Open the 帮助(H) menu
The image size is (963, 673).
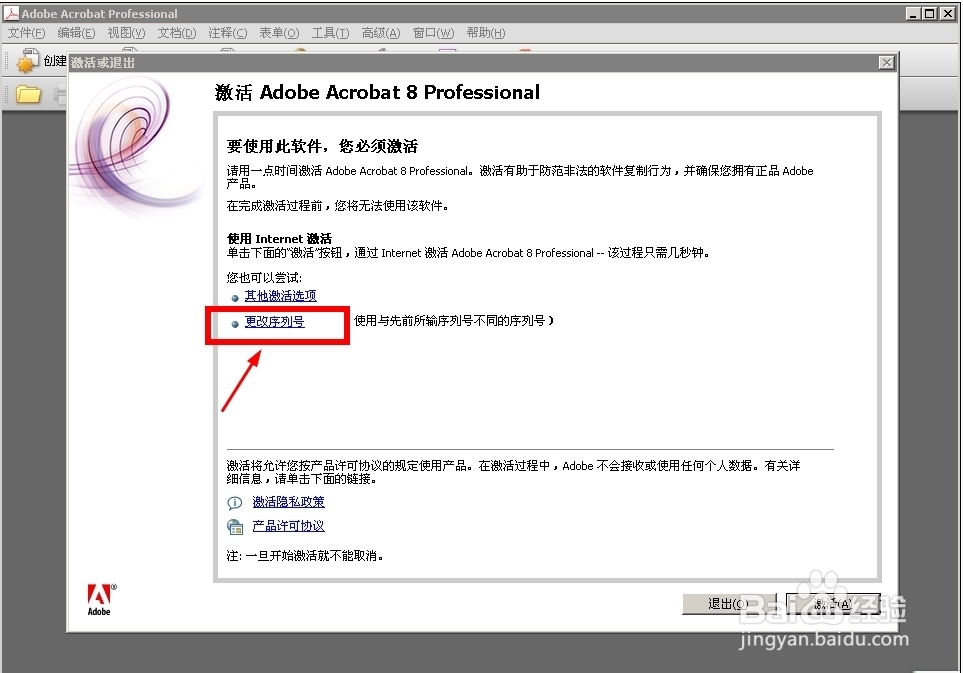(485, 32)
